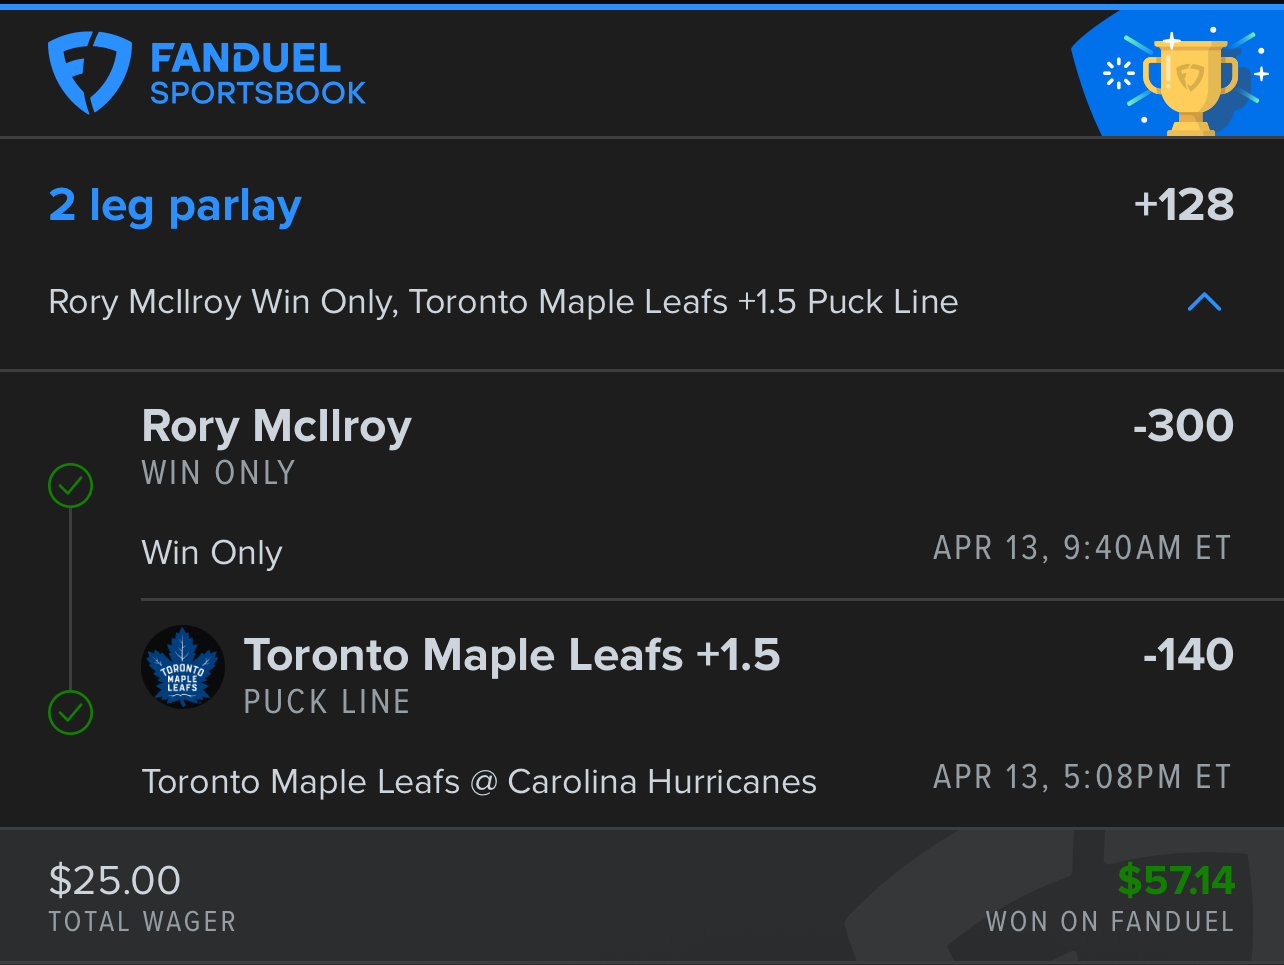Click the APR 13, 5:08PM ET timestamp
This screenshot has height=965, width=1284.
(x=1082, y=778)
